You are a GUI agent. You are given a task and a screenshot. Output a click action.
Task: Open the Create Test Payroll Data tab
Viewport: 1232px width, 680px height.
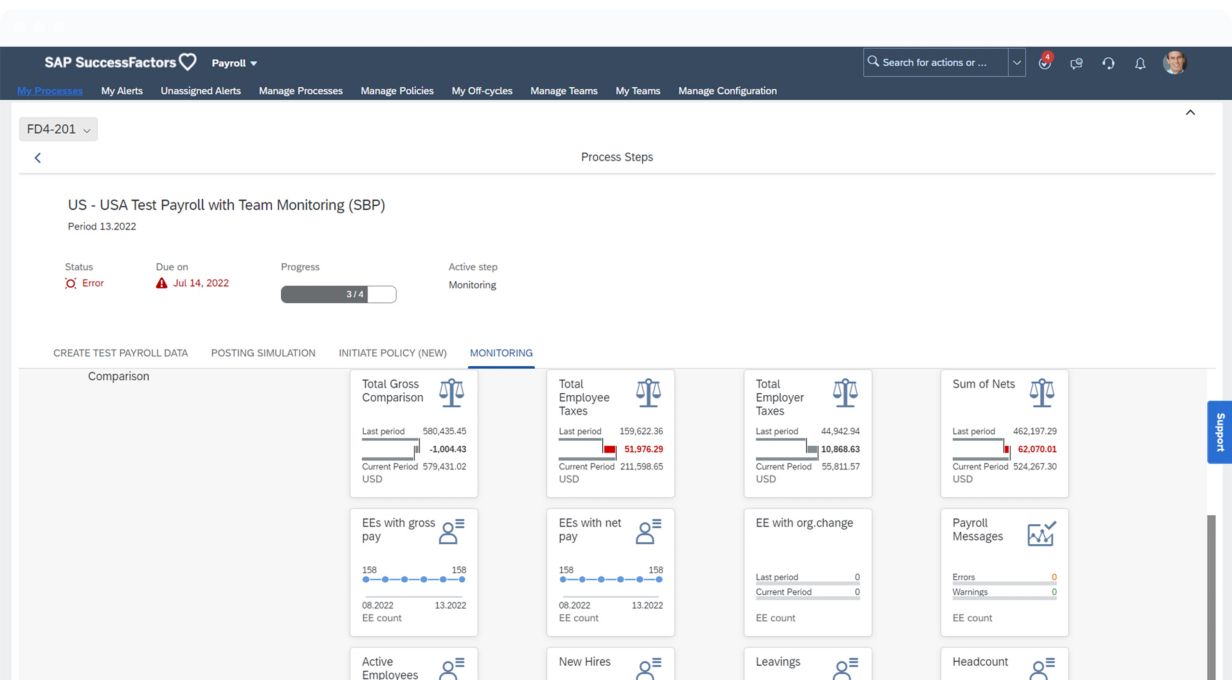click(x=120, y=353)
